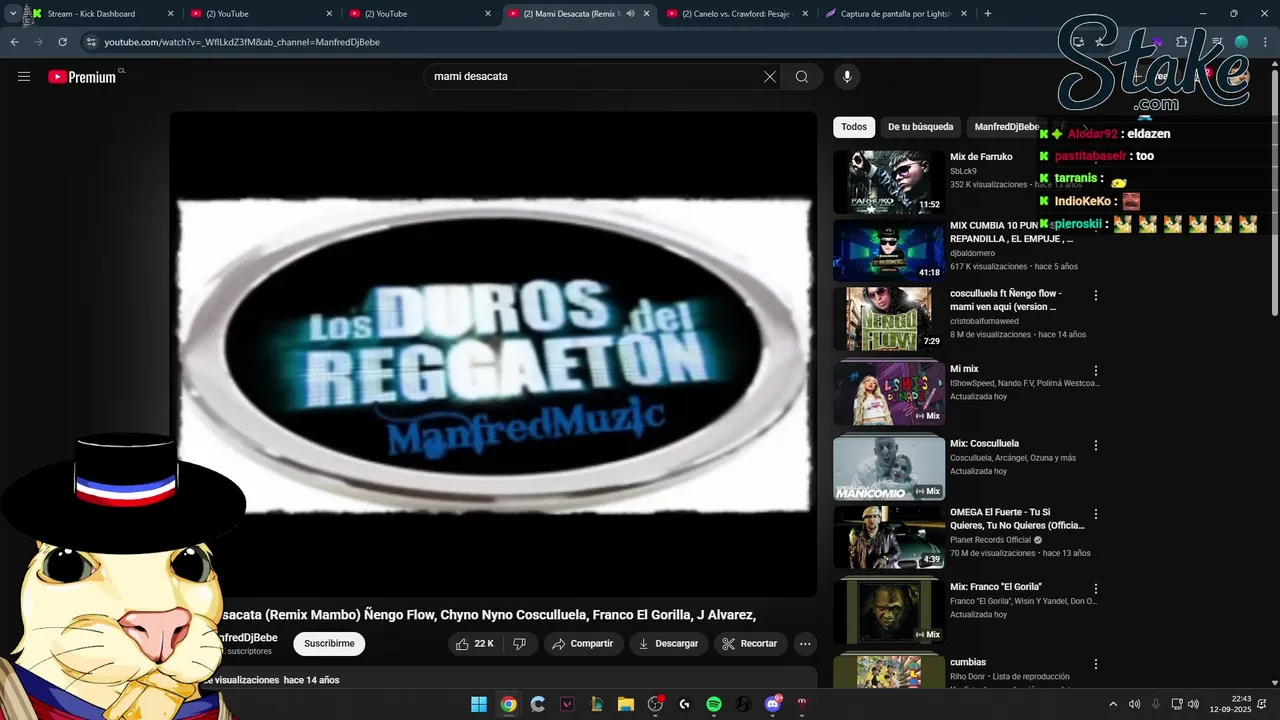Open options for OMEGA El Fuerte video

click(1096, 514)
